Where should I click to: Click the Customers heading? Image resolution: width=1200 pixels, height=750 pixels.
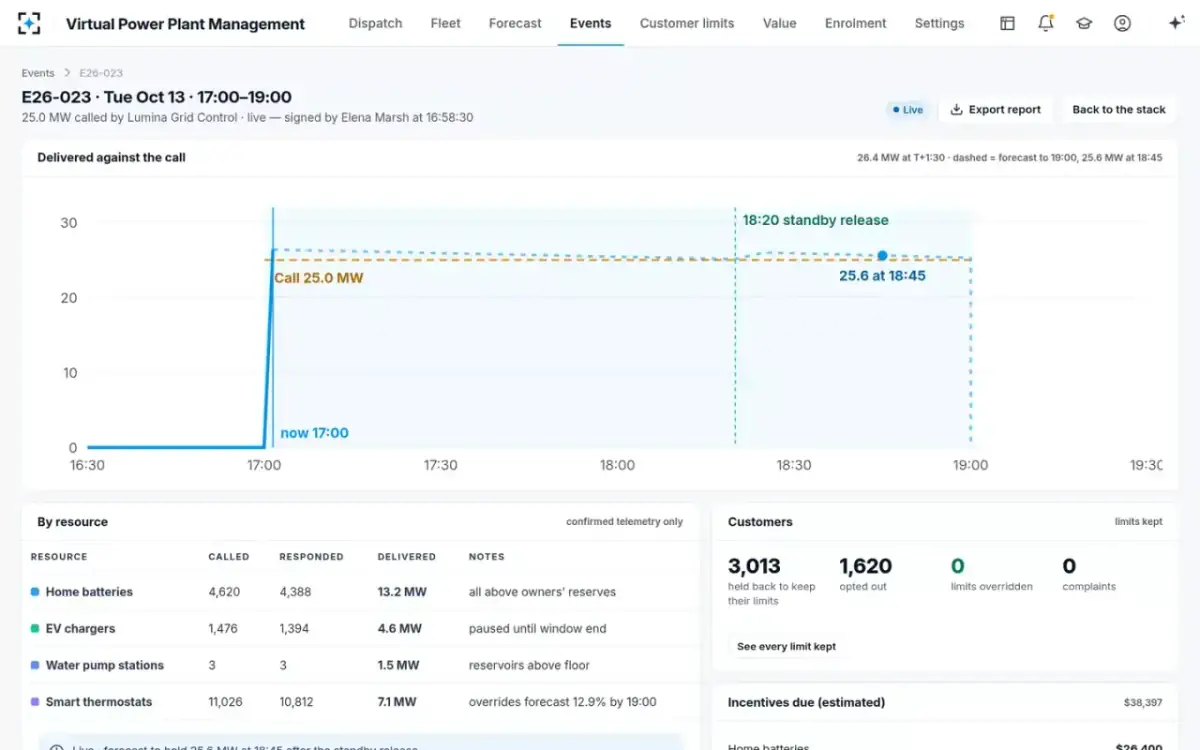coord(760,522)
